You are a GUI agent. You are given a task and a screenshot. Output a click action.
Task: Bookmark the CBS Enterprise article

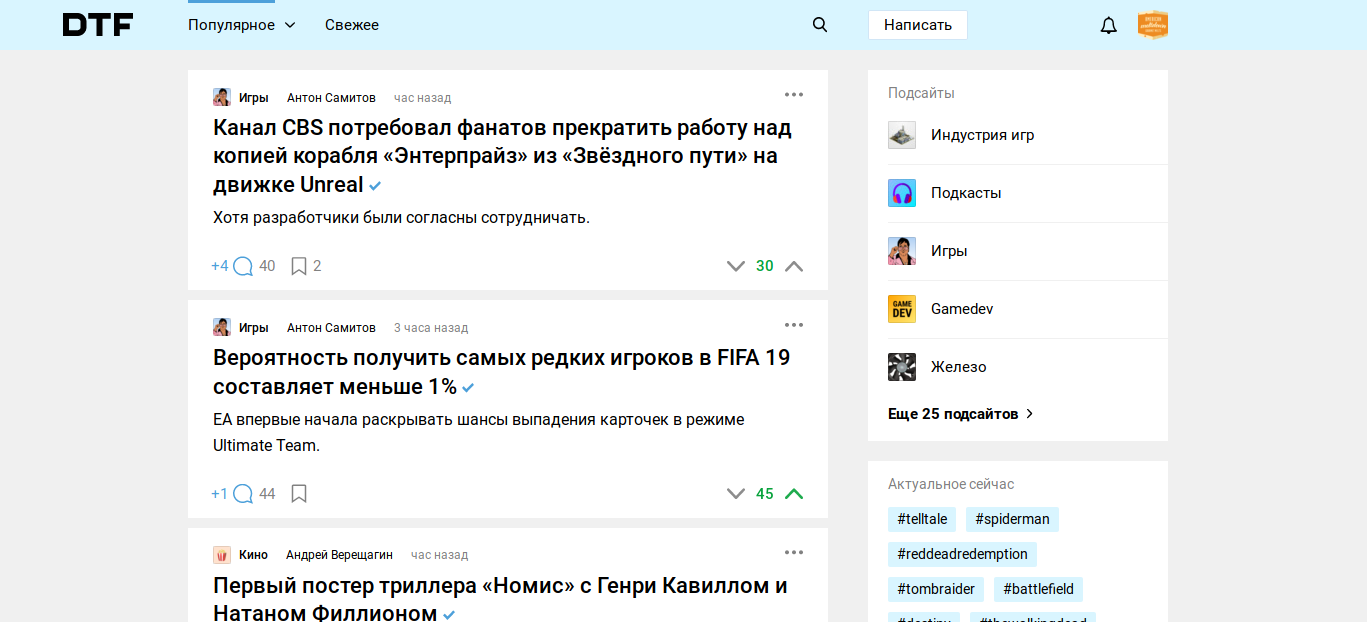[298, 266]
